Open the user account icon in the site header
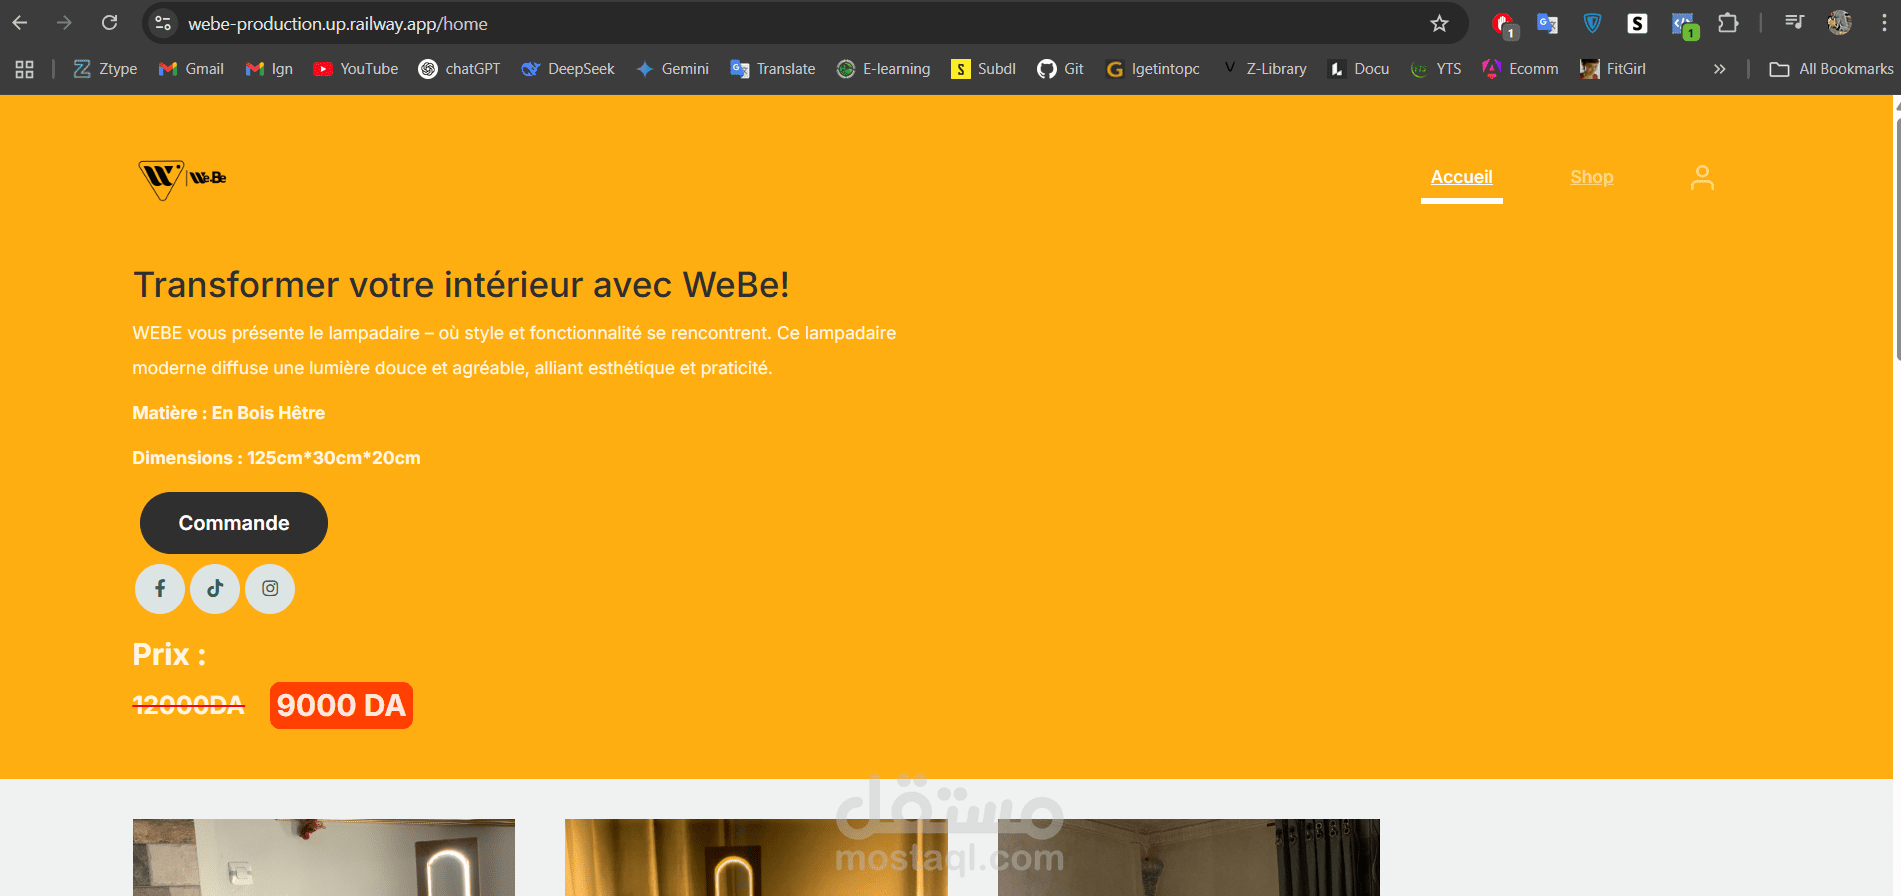The height and width of the screenshot is (896, 1901). coord(1702,177)
